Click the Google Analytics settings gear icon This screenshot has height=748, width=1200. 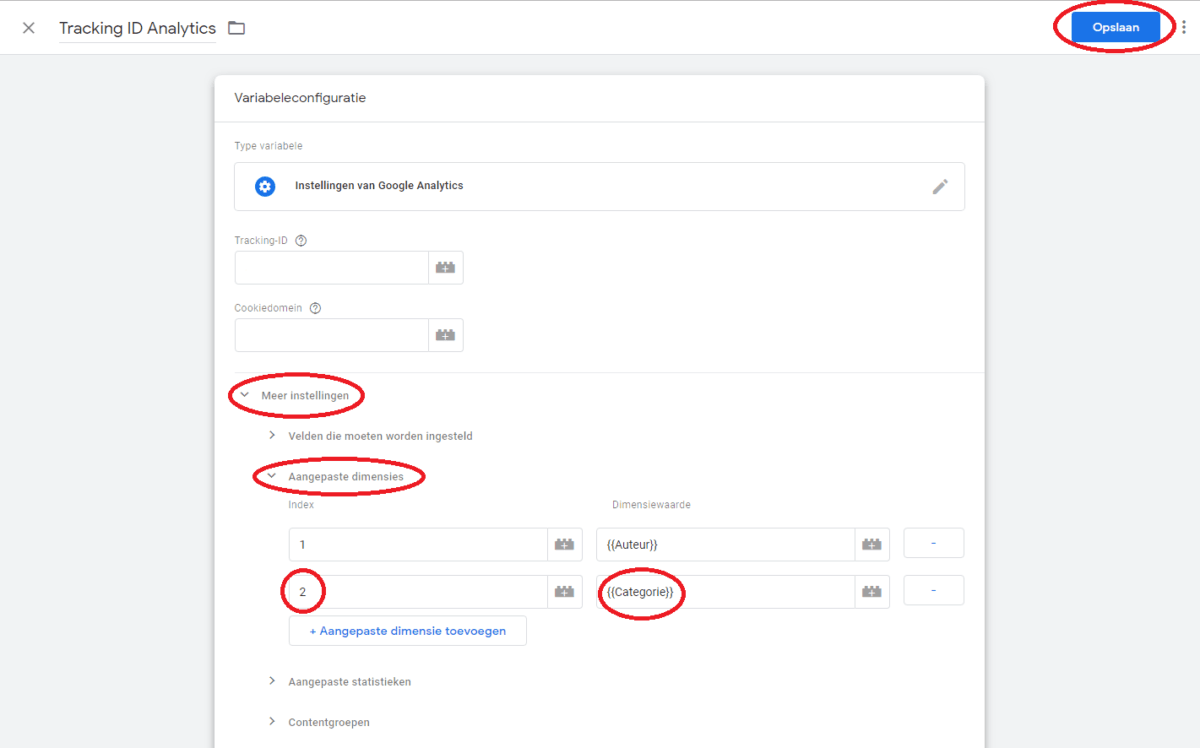pos(265,186)
